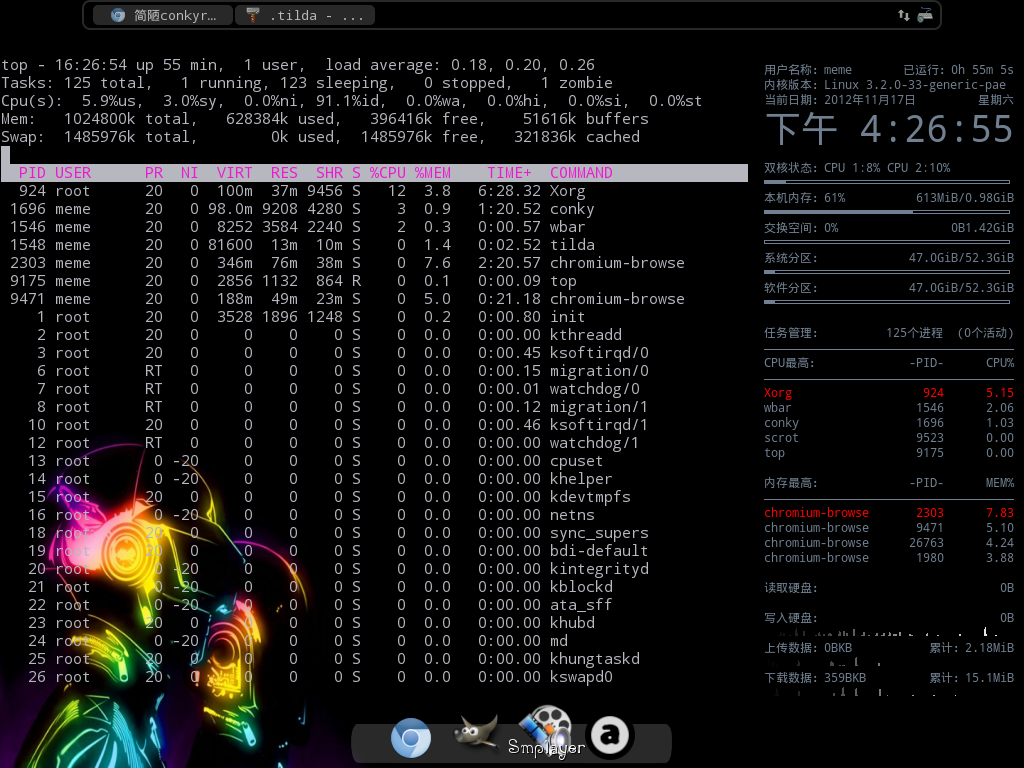Click the %MEM column header in top
This screenshot has width=1024, height=768.
pyautogui.click(x=432, y=173)
